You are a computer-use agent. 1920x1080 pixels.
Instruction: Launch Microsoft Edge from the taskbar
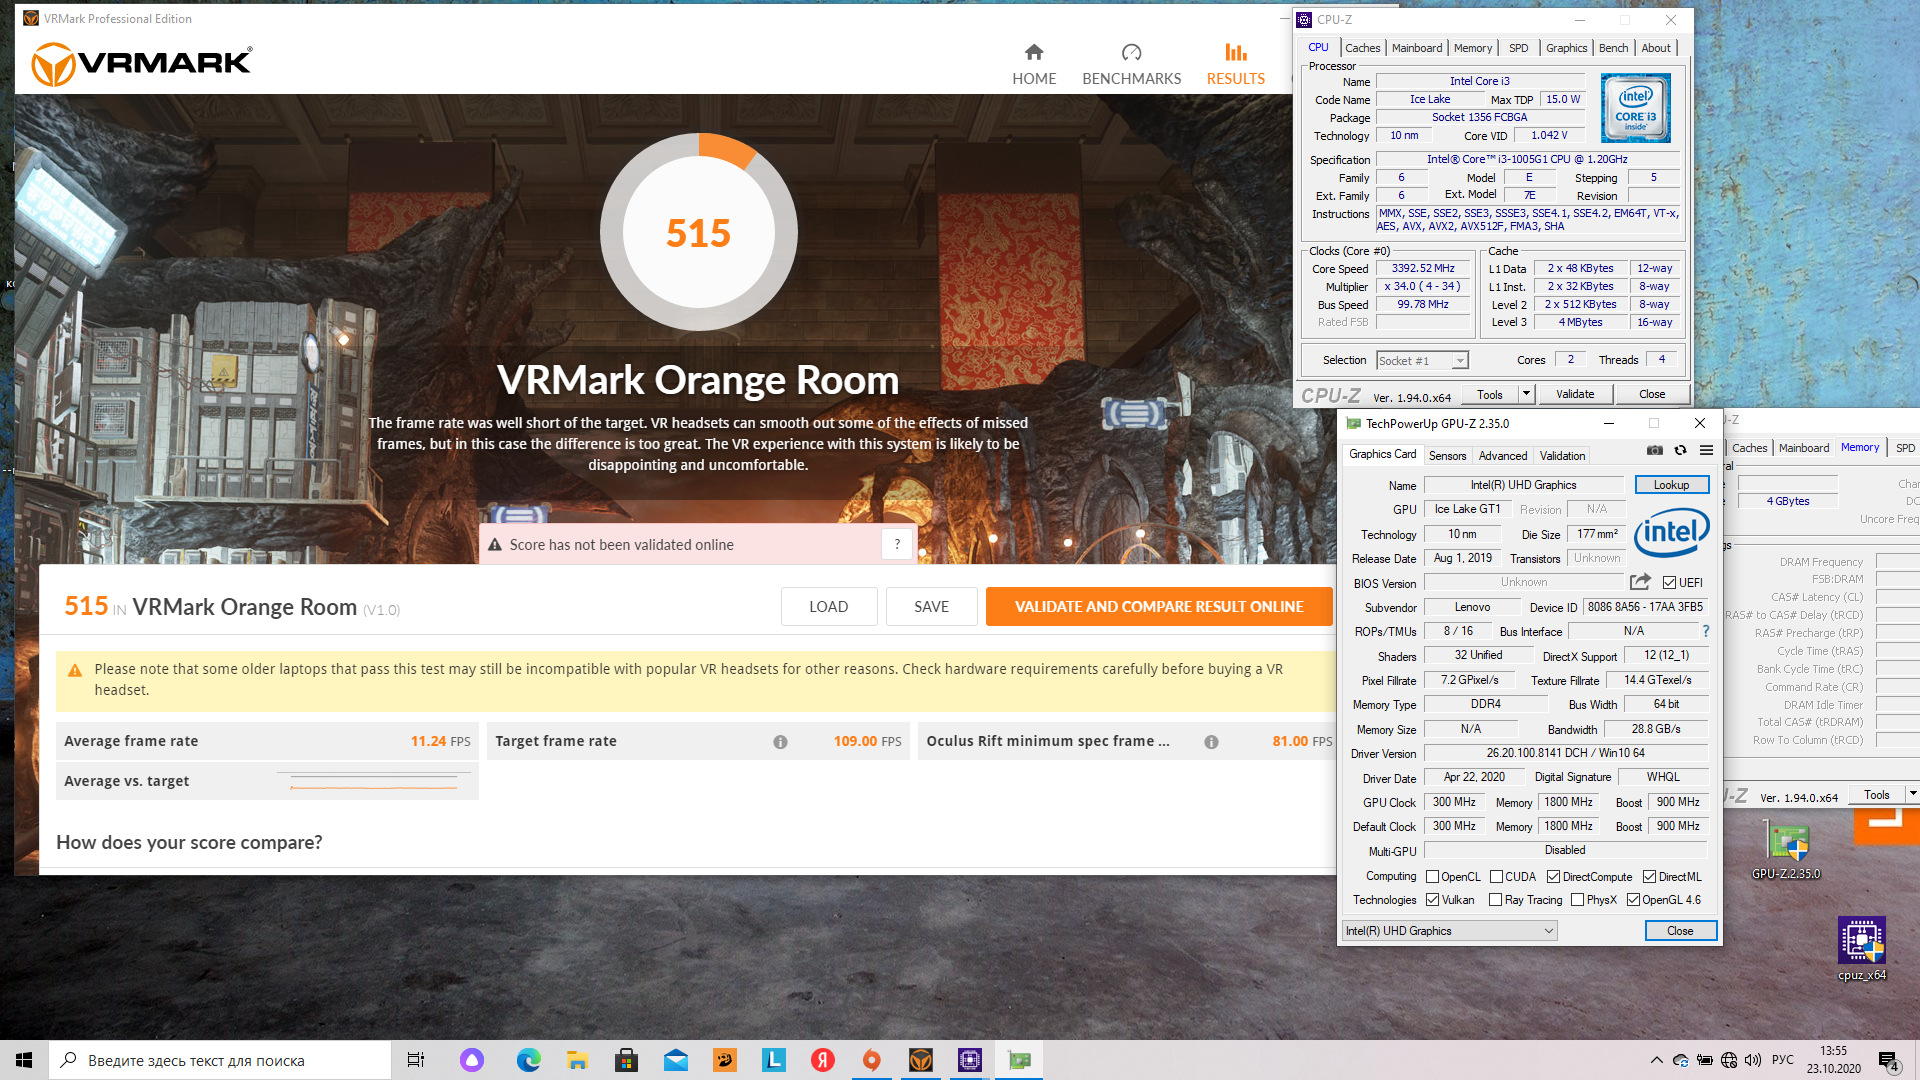pos(528,1060)
